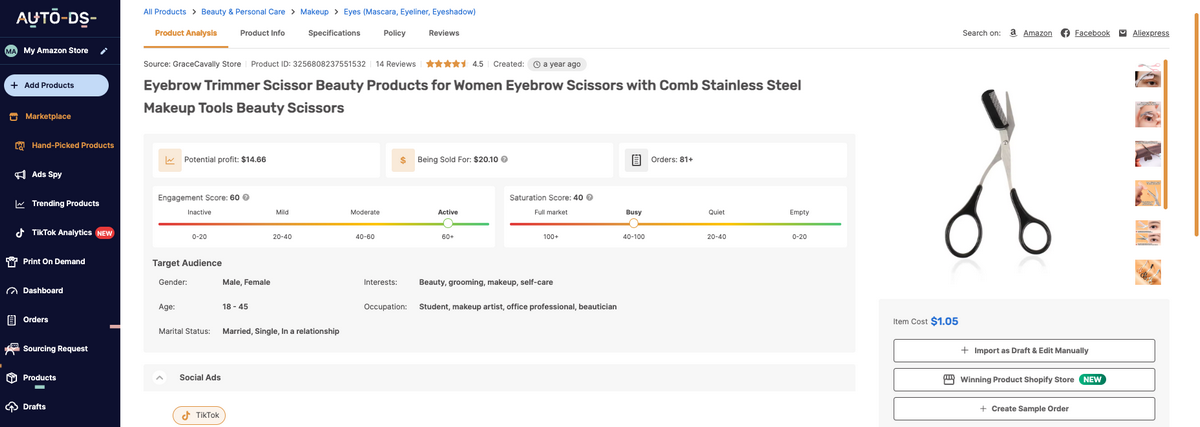Image resolution: width=1200 pixels, height=427 pixels.
Task: Click the Facebook search icon
Action: [1065, 33]
